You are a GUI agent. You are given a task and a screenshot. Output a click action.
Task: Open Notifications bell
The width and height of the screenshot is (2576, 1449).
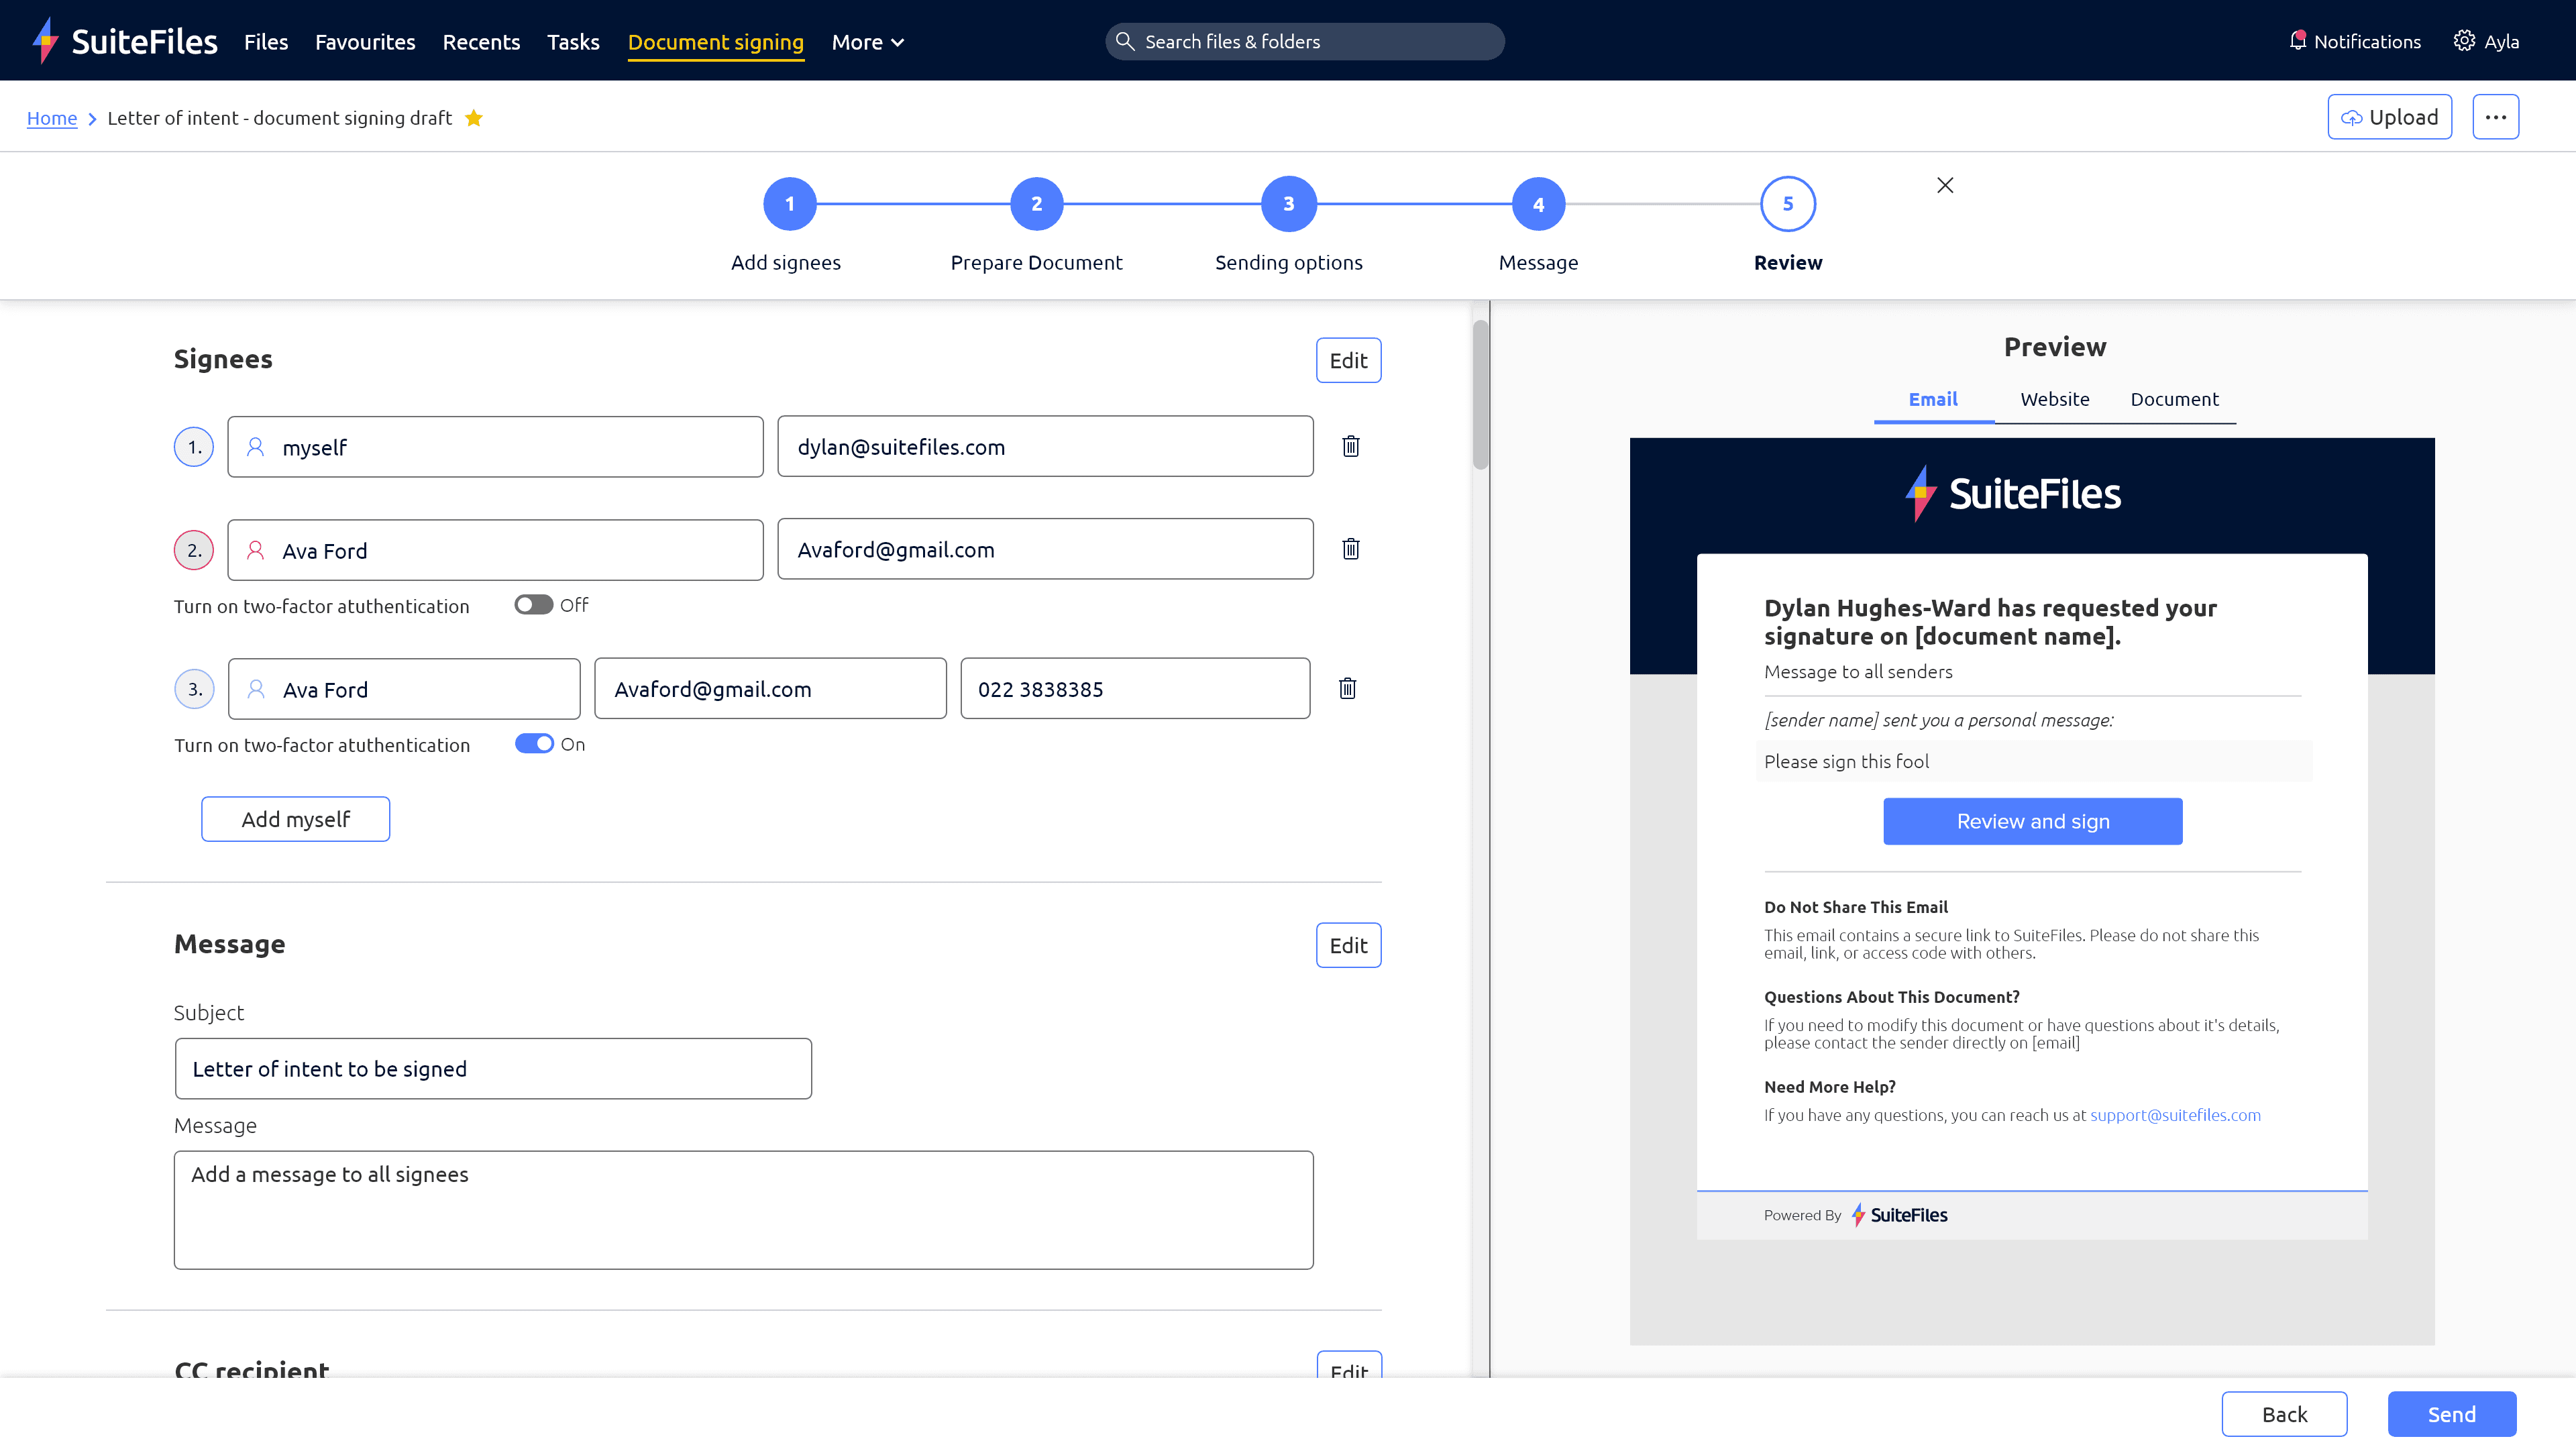coord(2297,41)
